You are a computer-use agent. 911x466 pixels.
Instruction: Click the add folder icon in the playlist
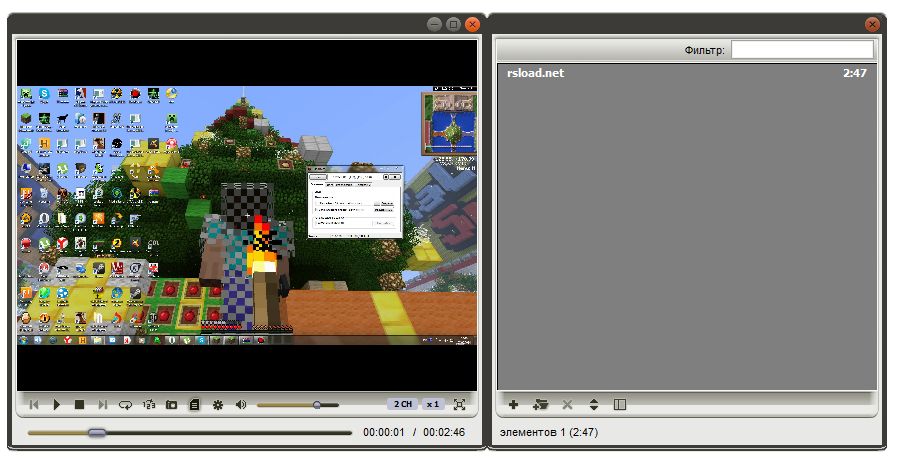[540, 404]
